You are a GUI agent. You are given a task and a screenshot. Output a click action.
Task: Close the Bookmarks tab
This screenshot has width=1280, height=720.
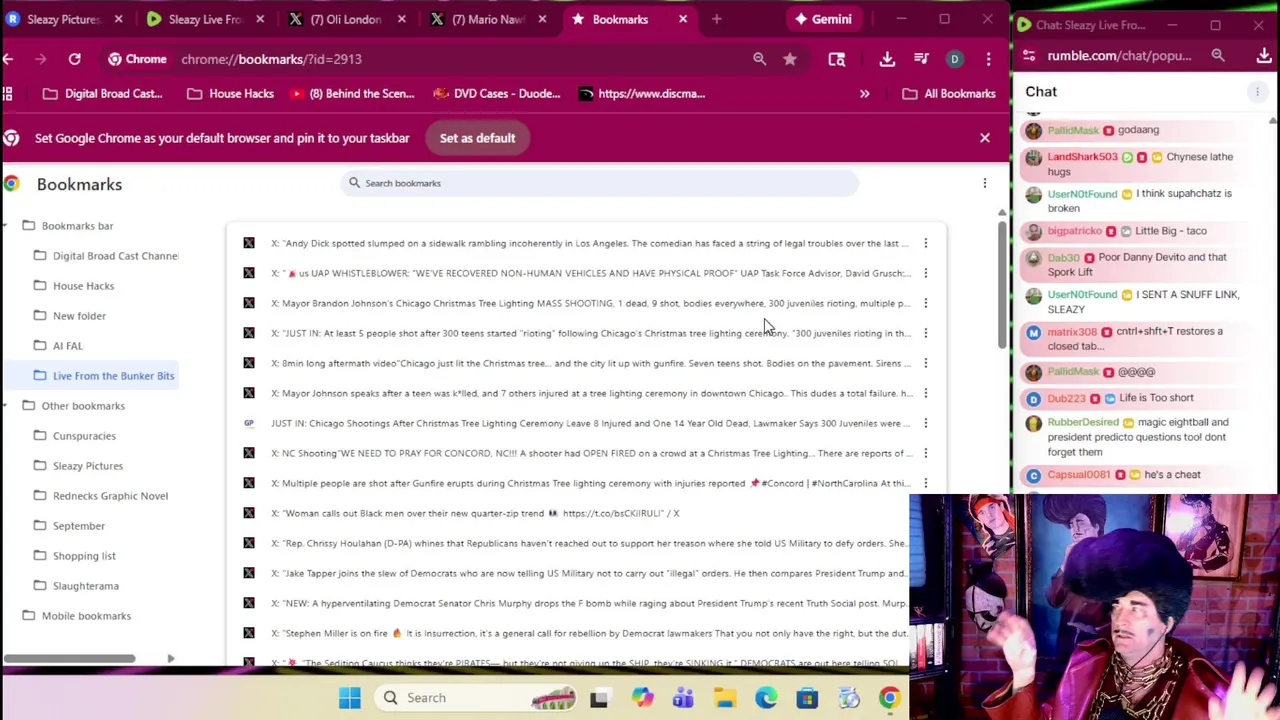point(683,19)
